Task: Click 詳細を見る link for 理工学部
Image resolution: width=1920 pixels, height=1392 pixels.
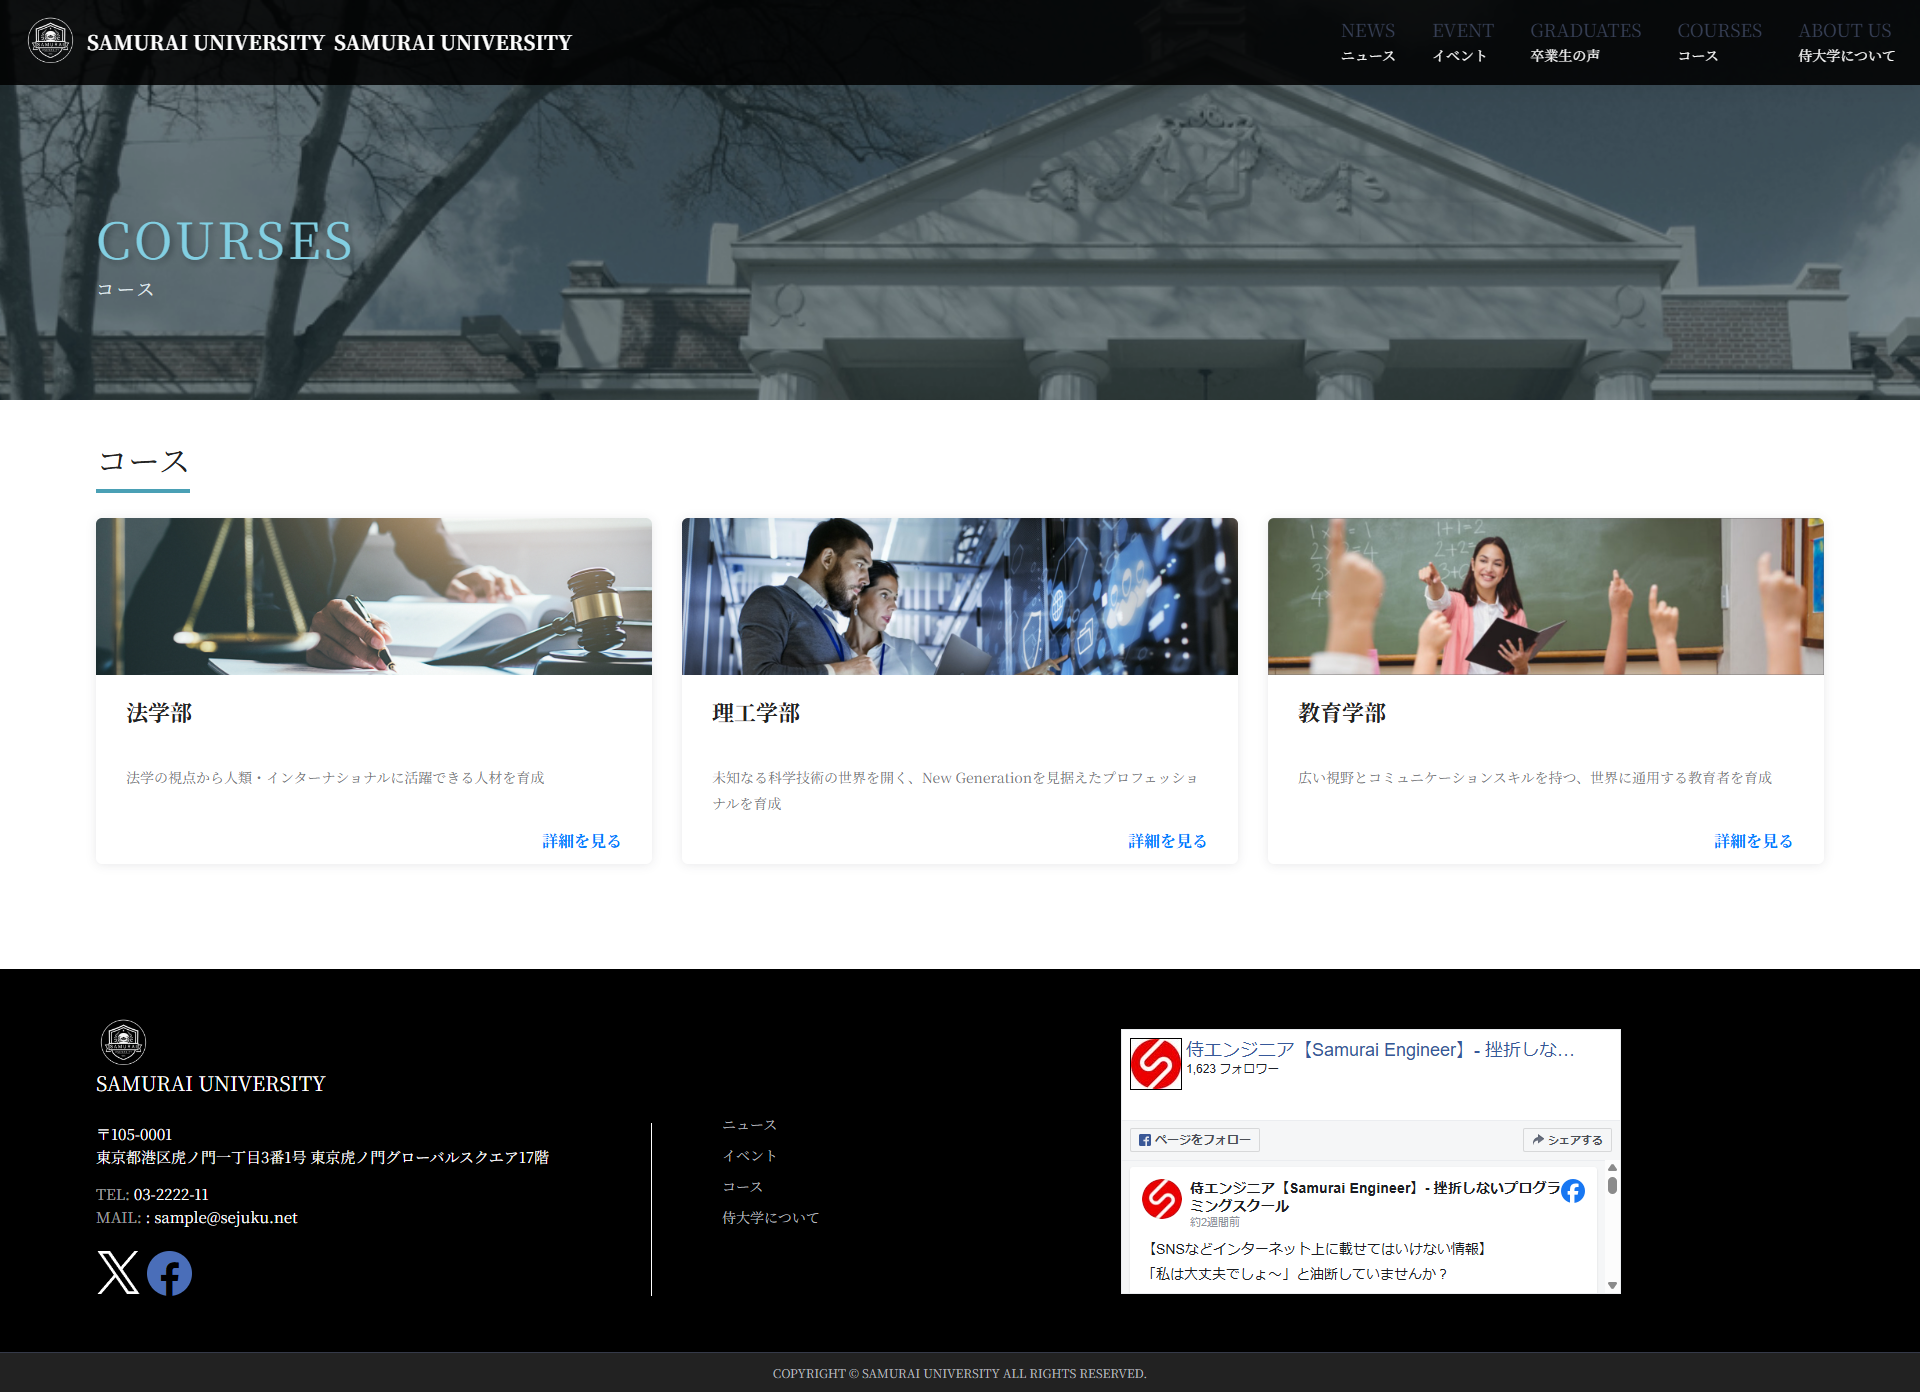Action: tap(1167, 841)
